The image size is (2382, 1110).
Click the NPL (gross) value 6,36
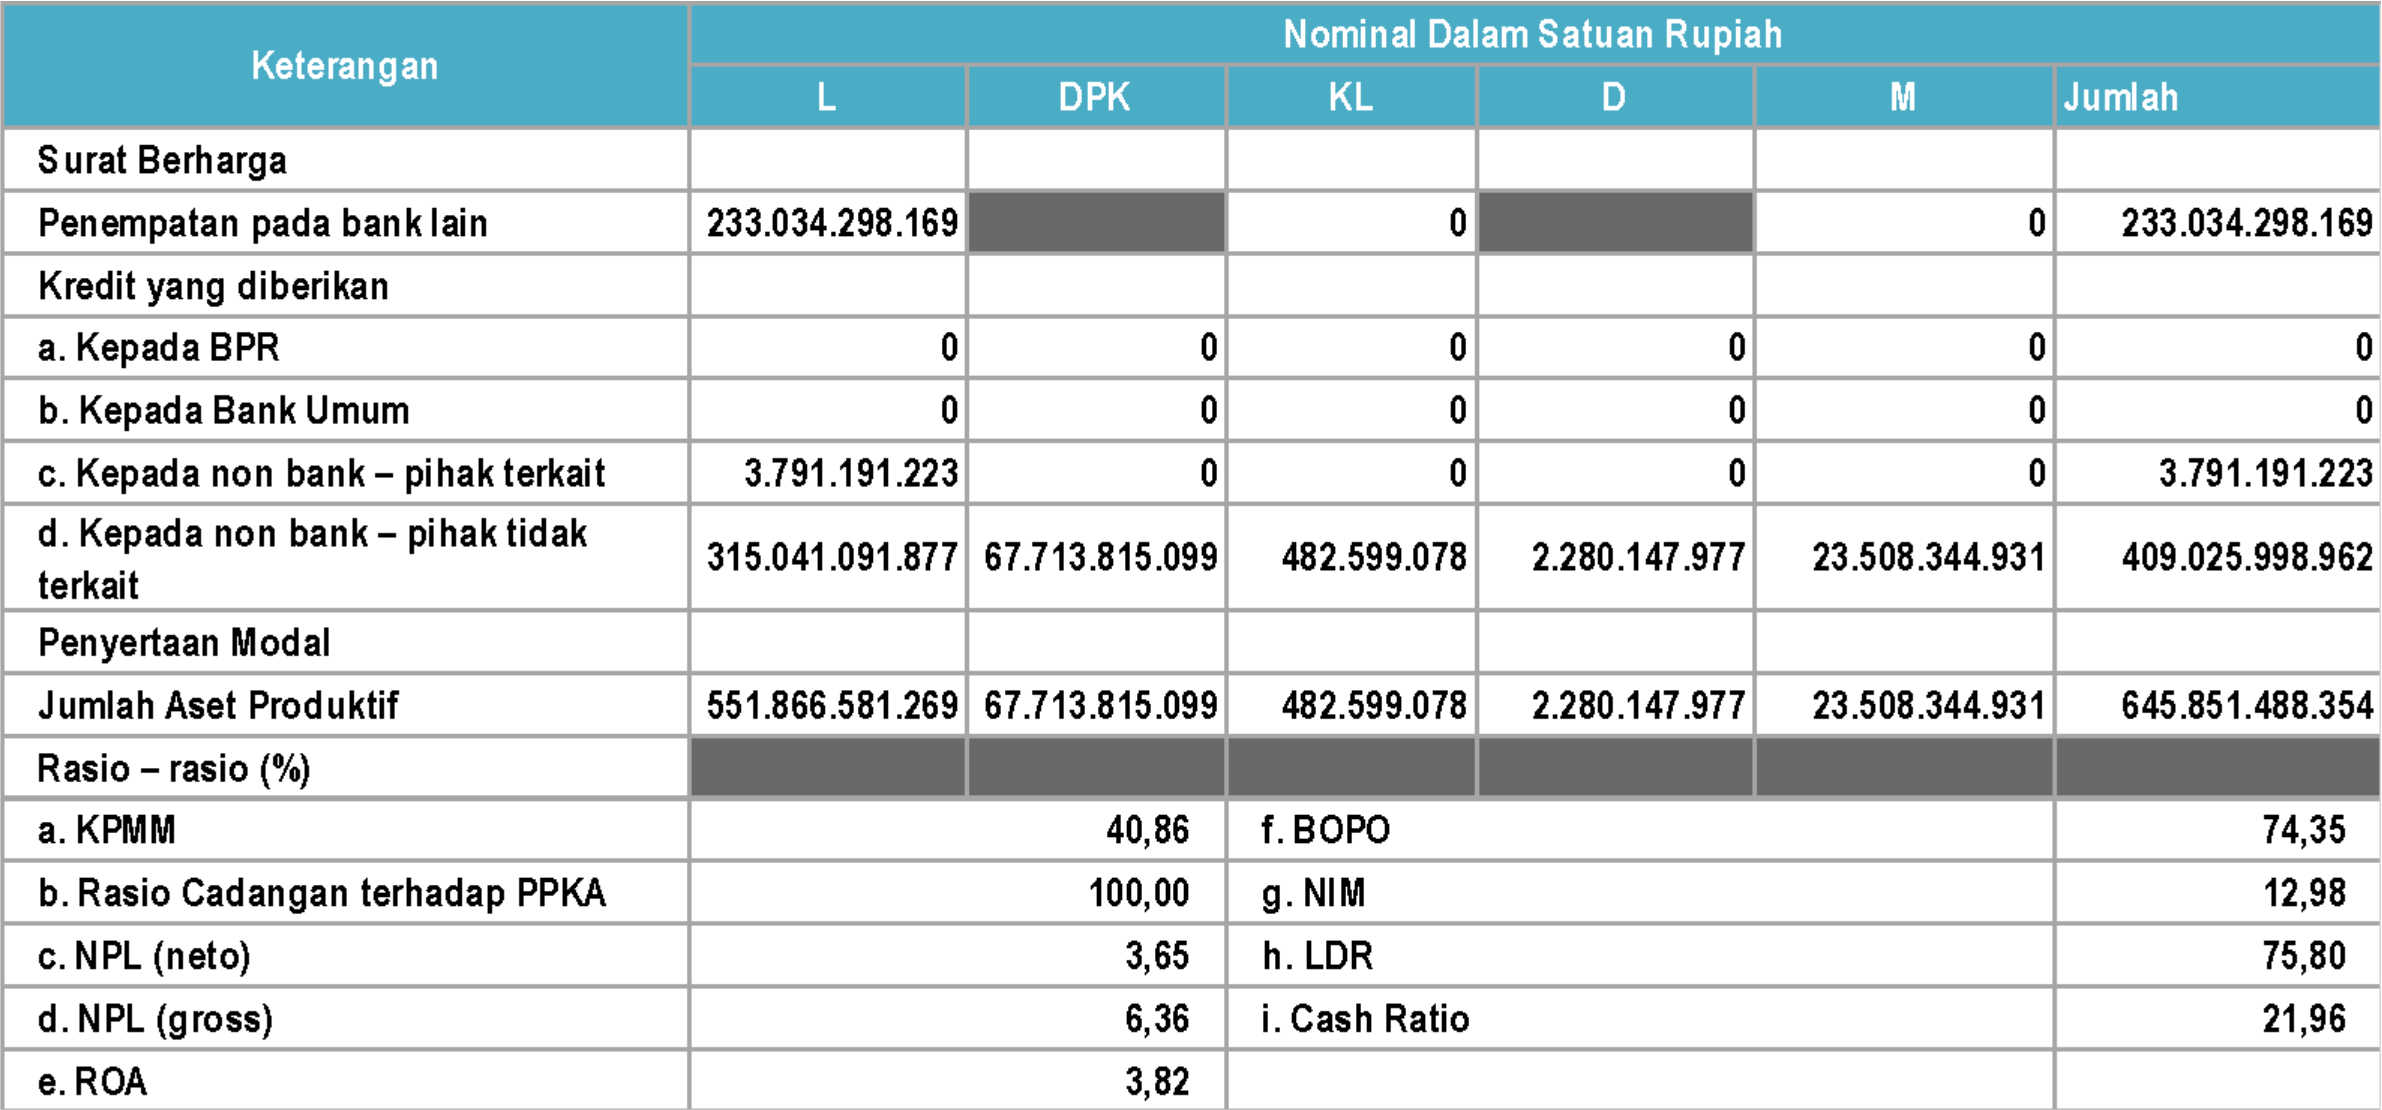click(1156, 1019)
